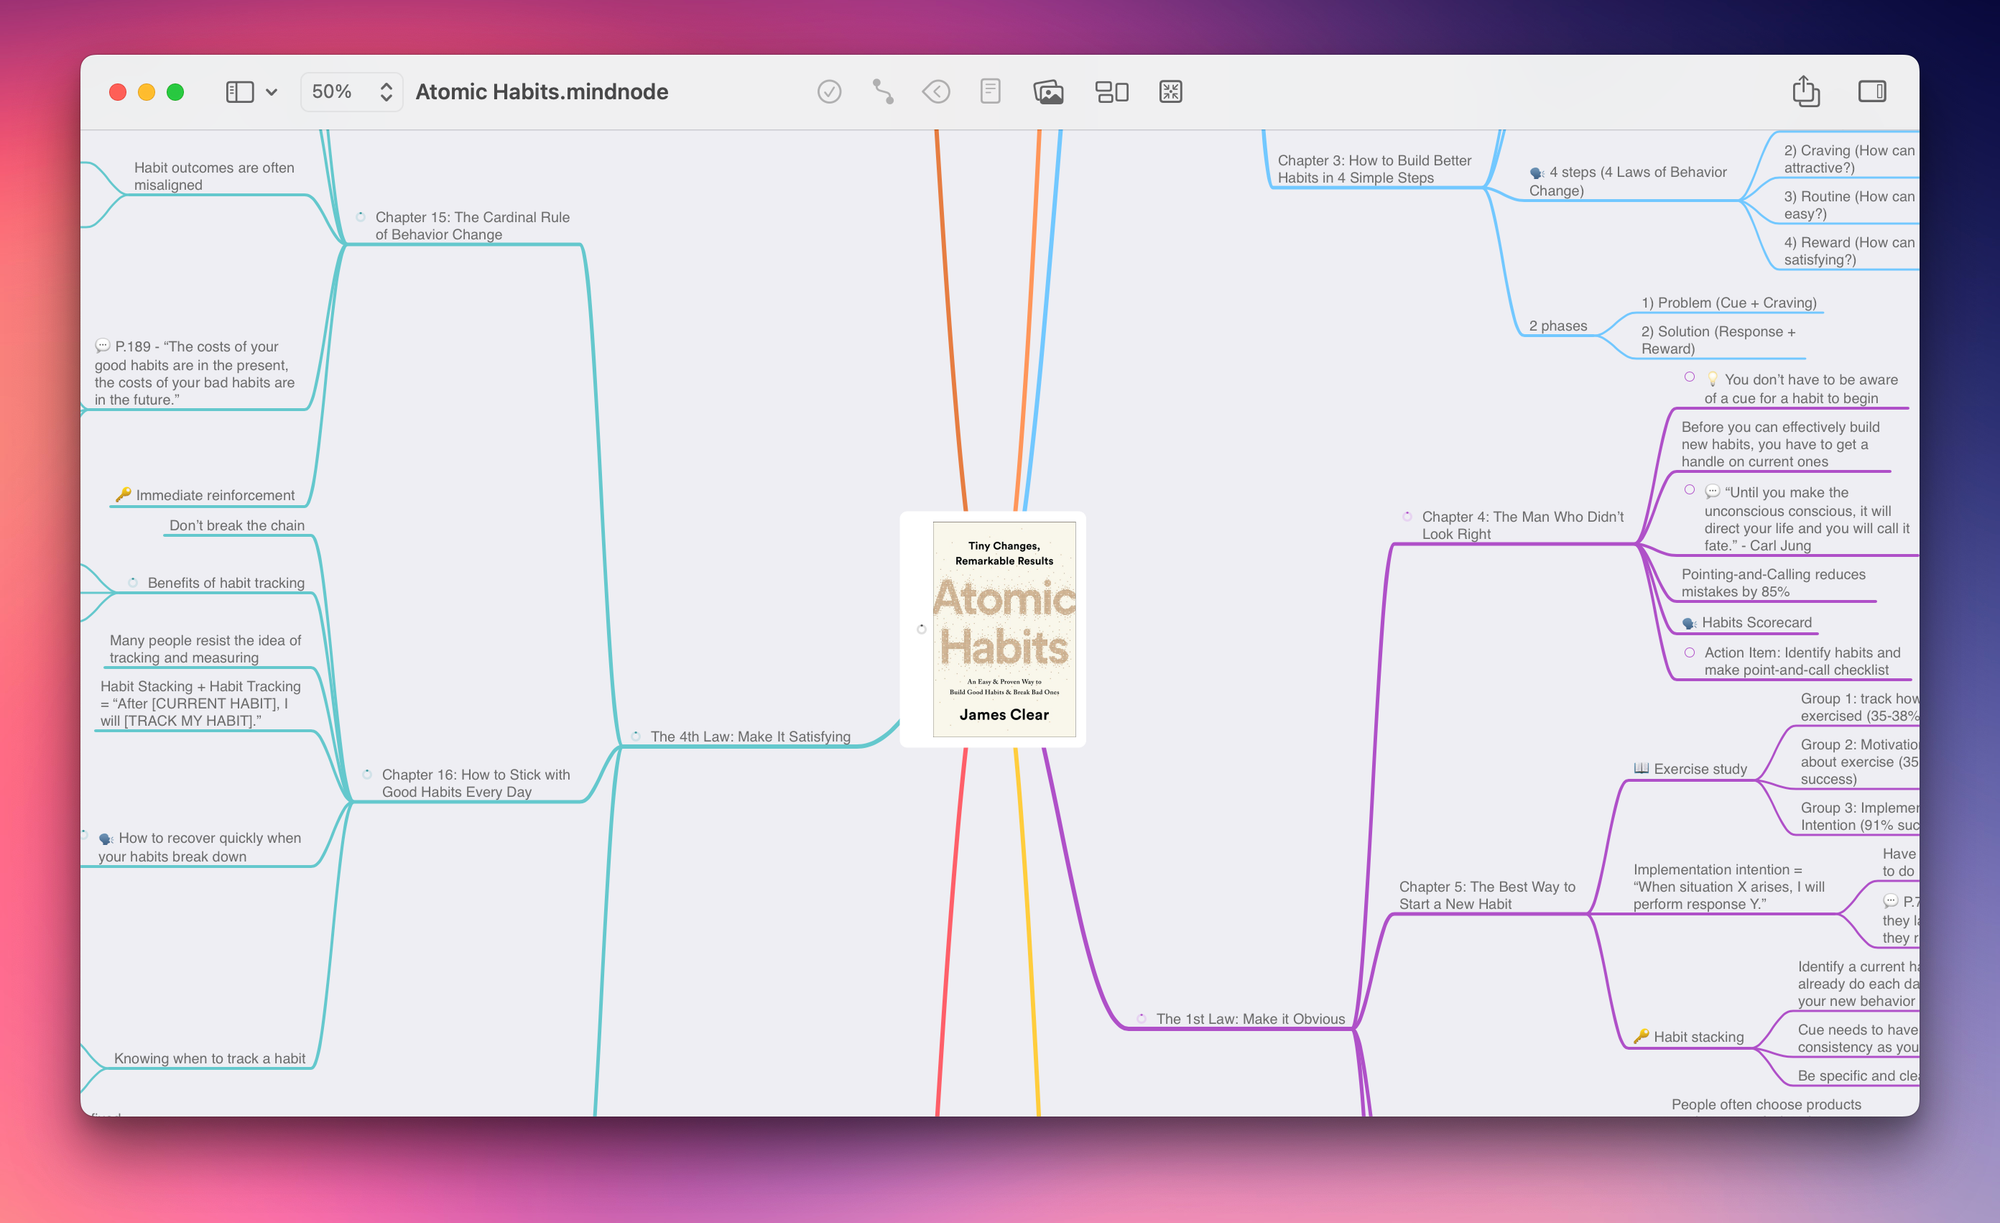Click the add task checkmark toolbar icon
The image size is (2000, 1223).
coord(829,92)
